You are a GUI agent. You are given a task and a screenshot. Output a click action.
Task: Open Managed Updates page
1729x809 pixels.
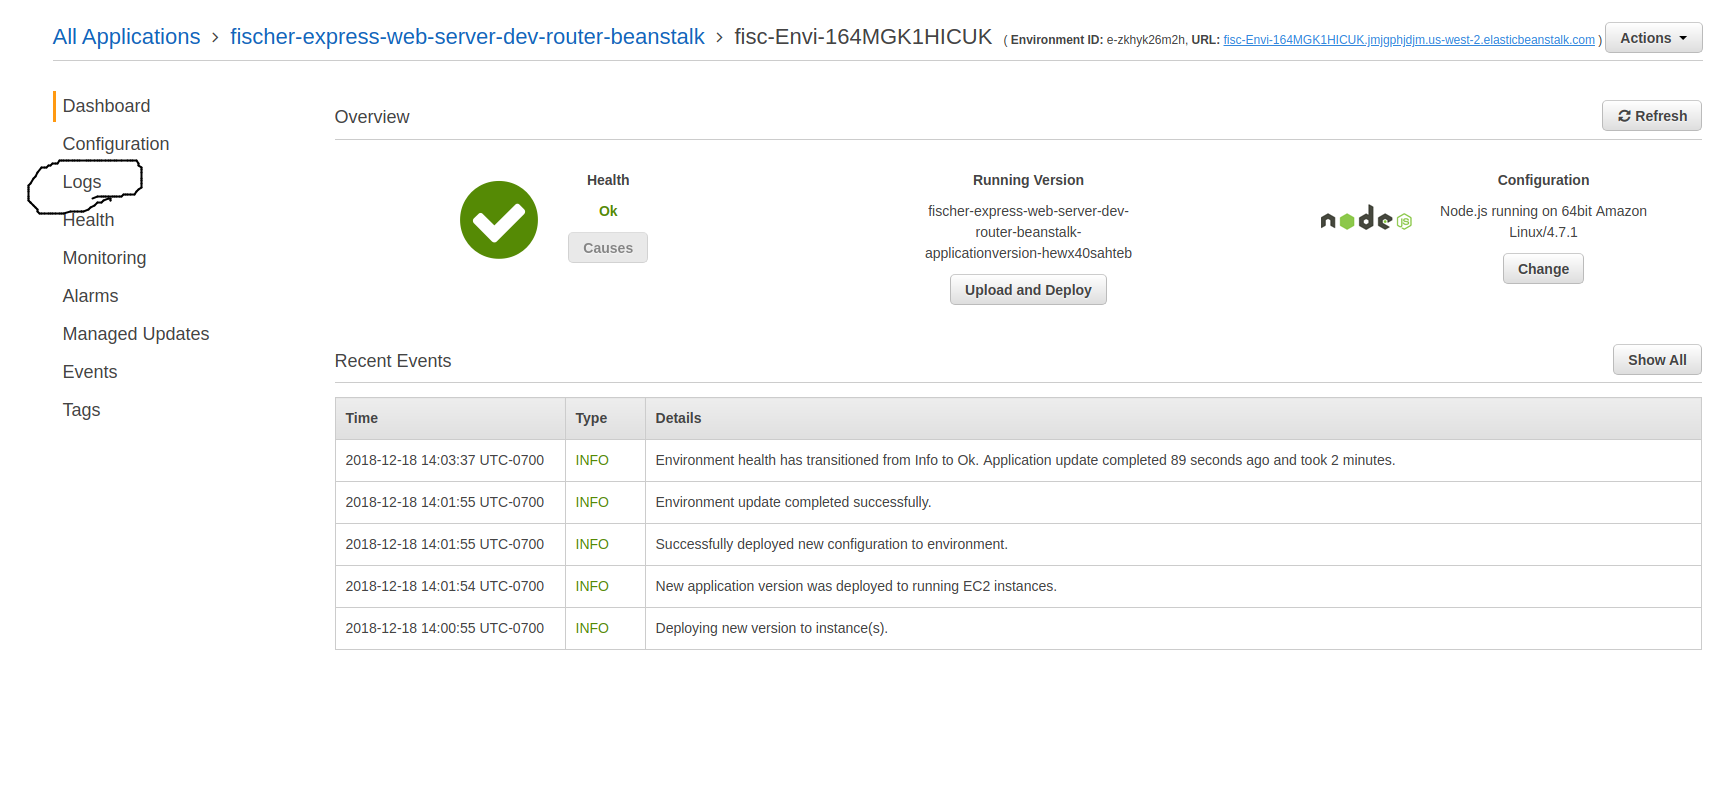tap(136, 334)
